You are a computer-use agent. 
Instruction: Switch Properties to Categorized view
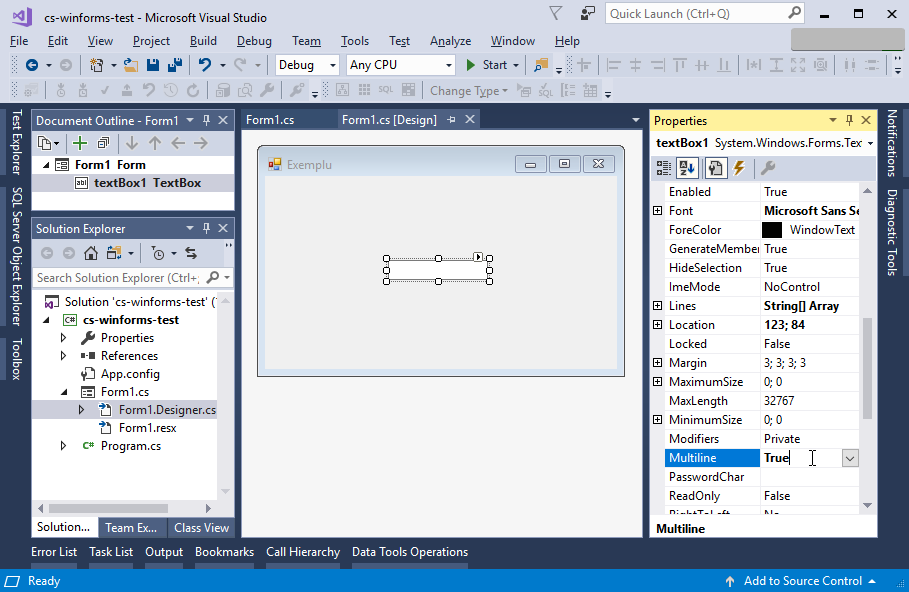click(664, 168)
